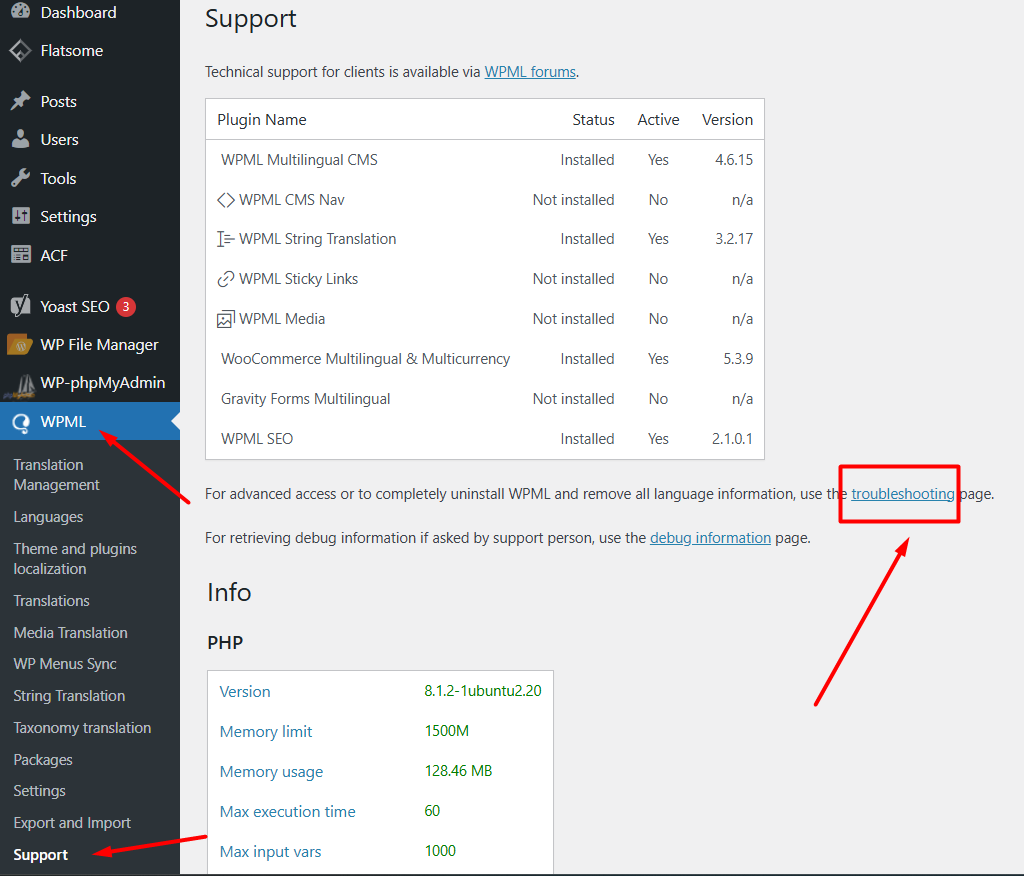The image size is (1024, 876).
Task: Select the Support submenu item
Action: 40,854
